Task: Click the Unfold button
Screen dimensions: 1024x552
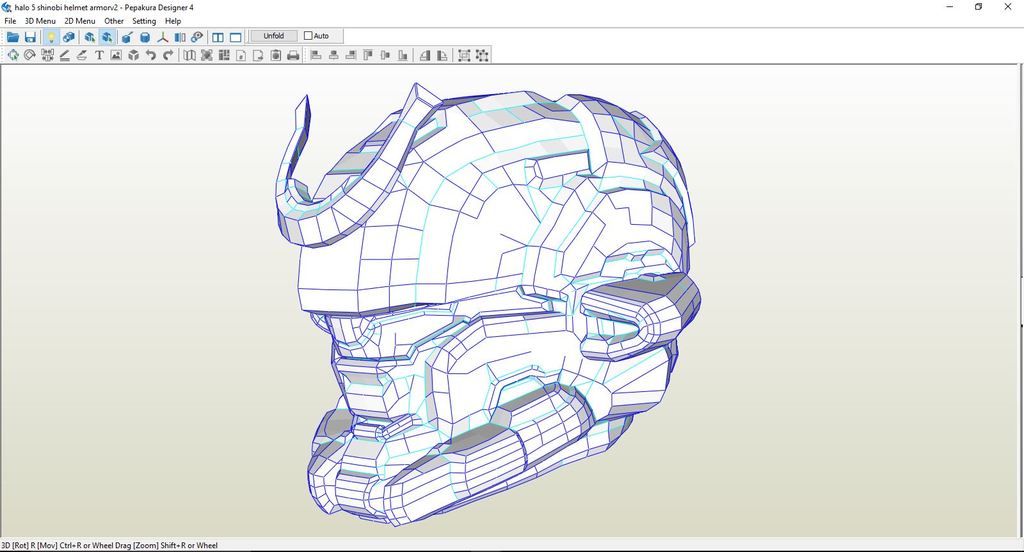Action: point(274,36)
